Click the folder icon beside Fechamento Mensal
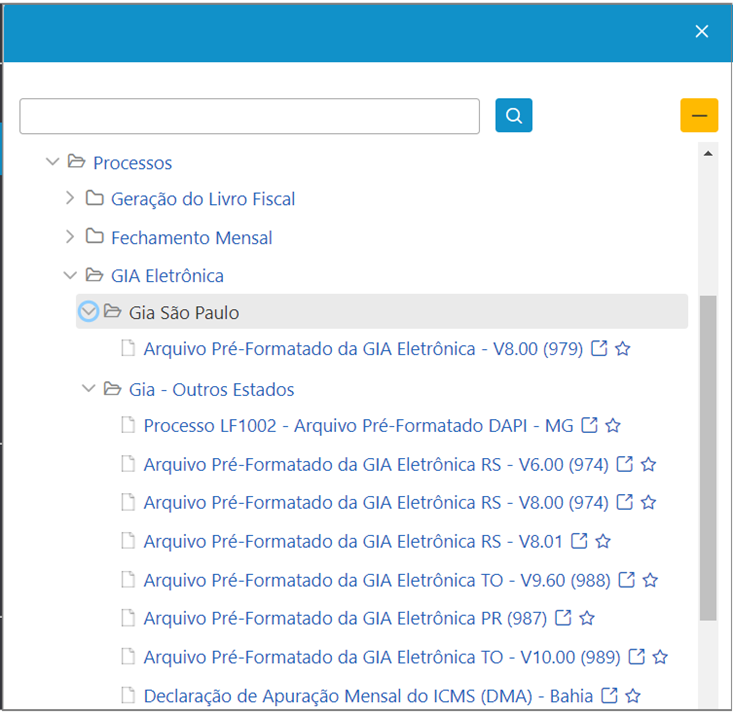 click(94, 236)
